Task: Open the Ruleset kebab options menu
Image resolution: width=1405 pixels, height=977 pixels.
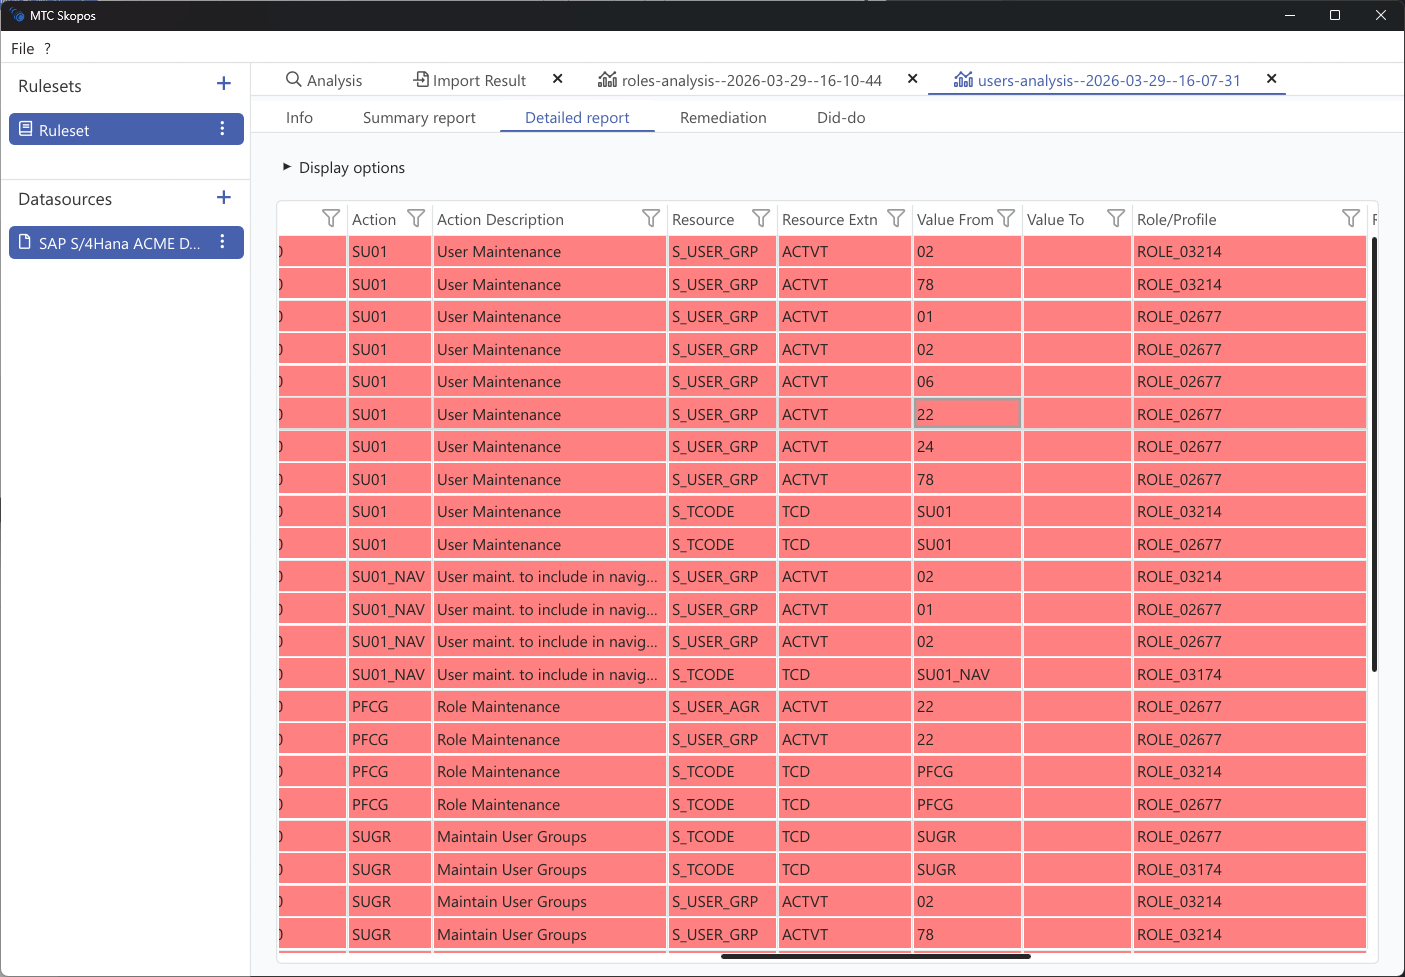Action: point(222,128)
